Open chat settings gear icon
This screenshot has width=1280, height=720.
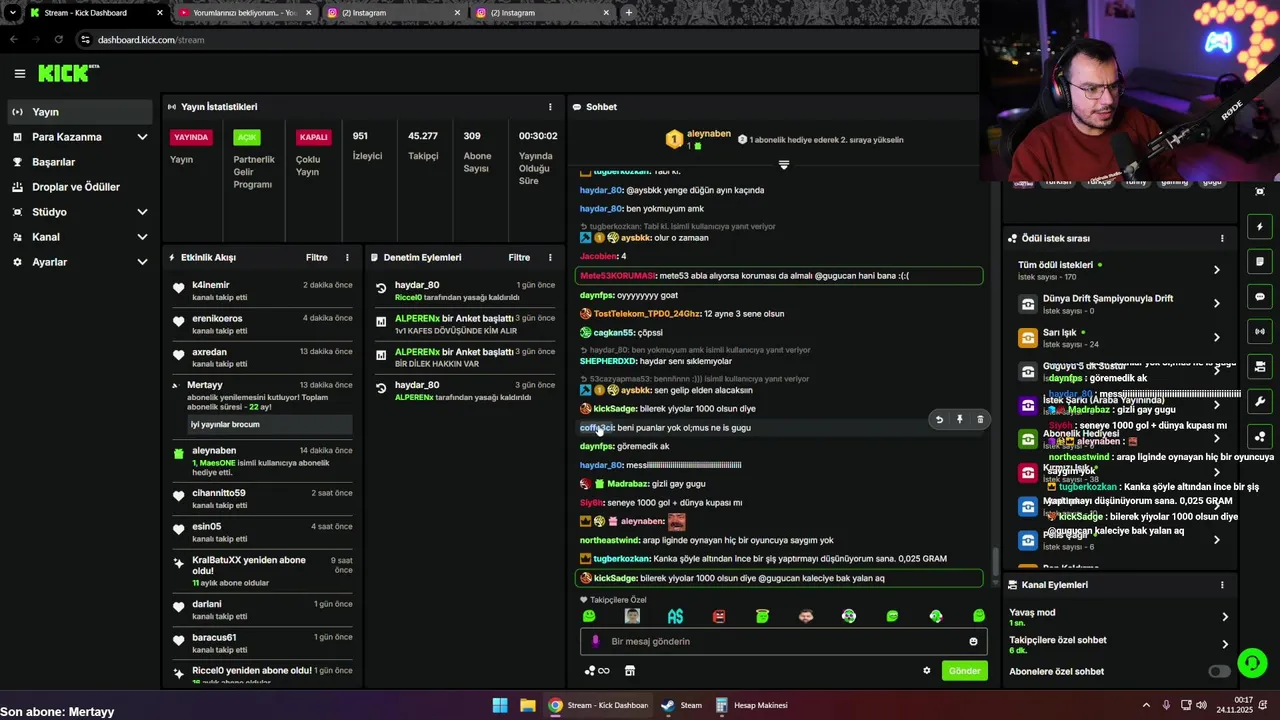click(x=926, y=671)
